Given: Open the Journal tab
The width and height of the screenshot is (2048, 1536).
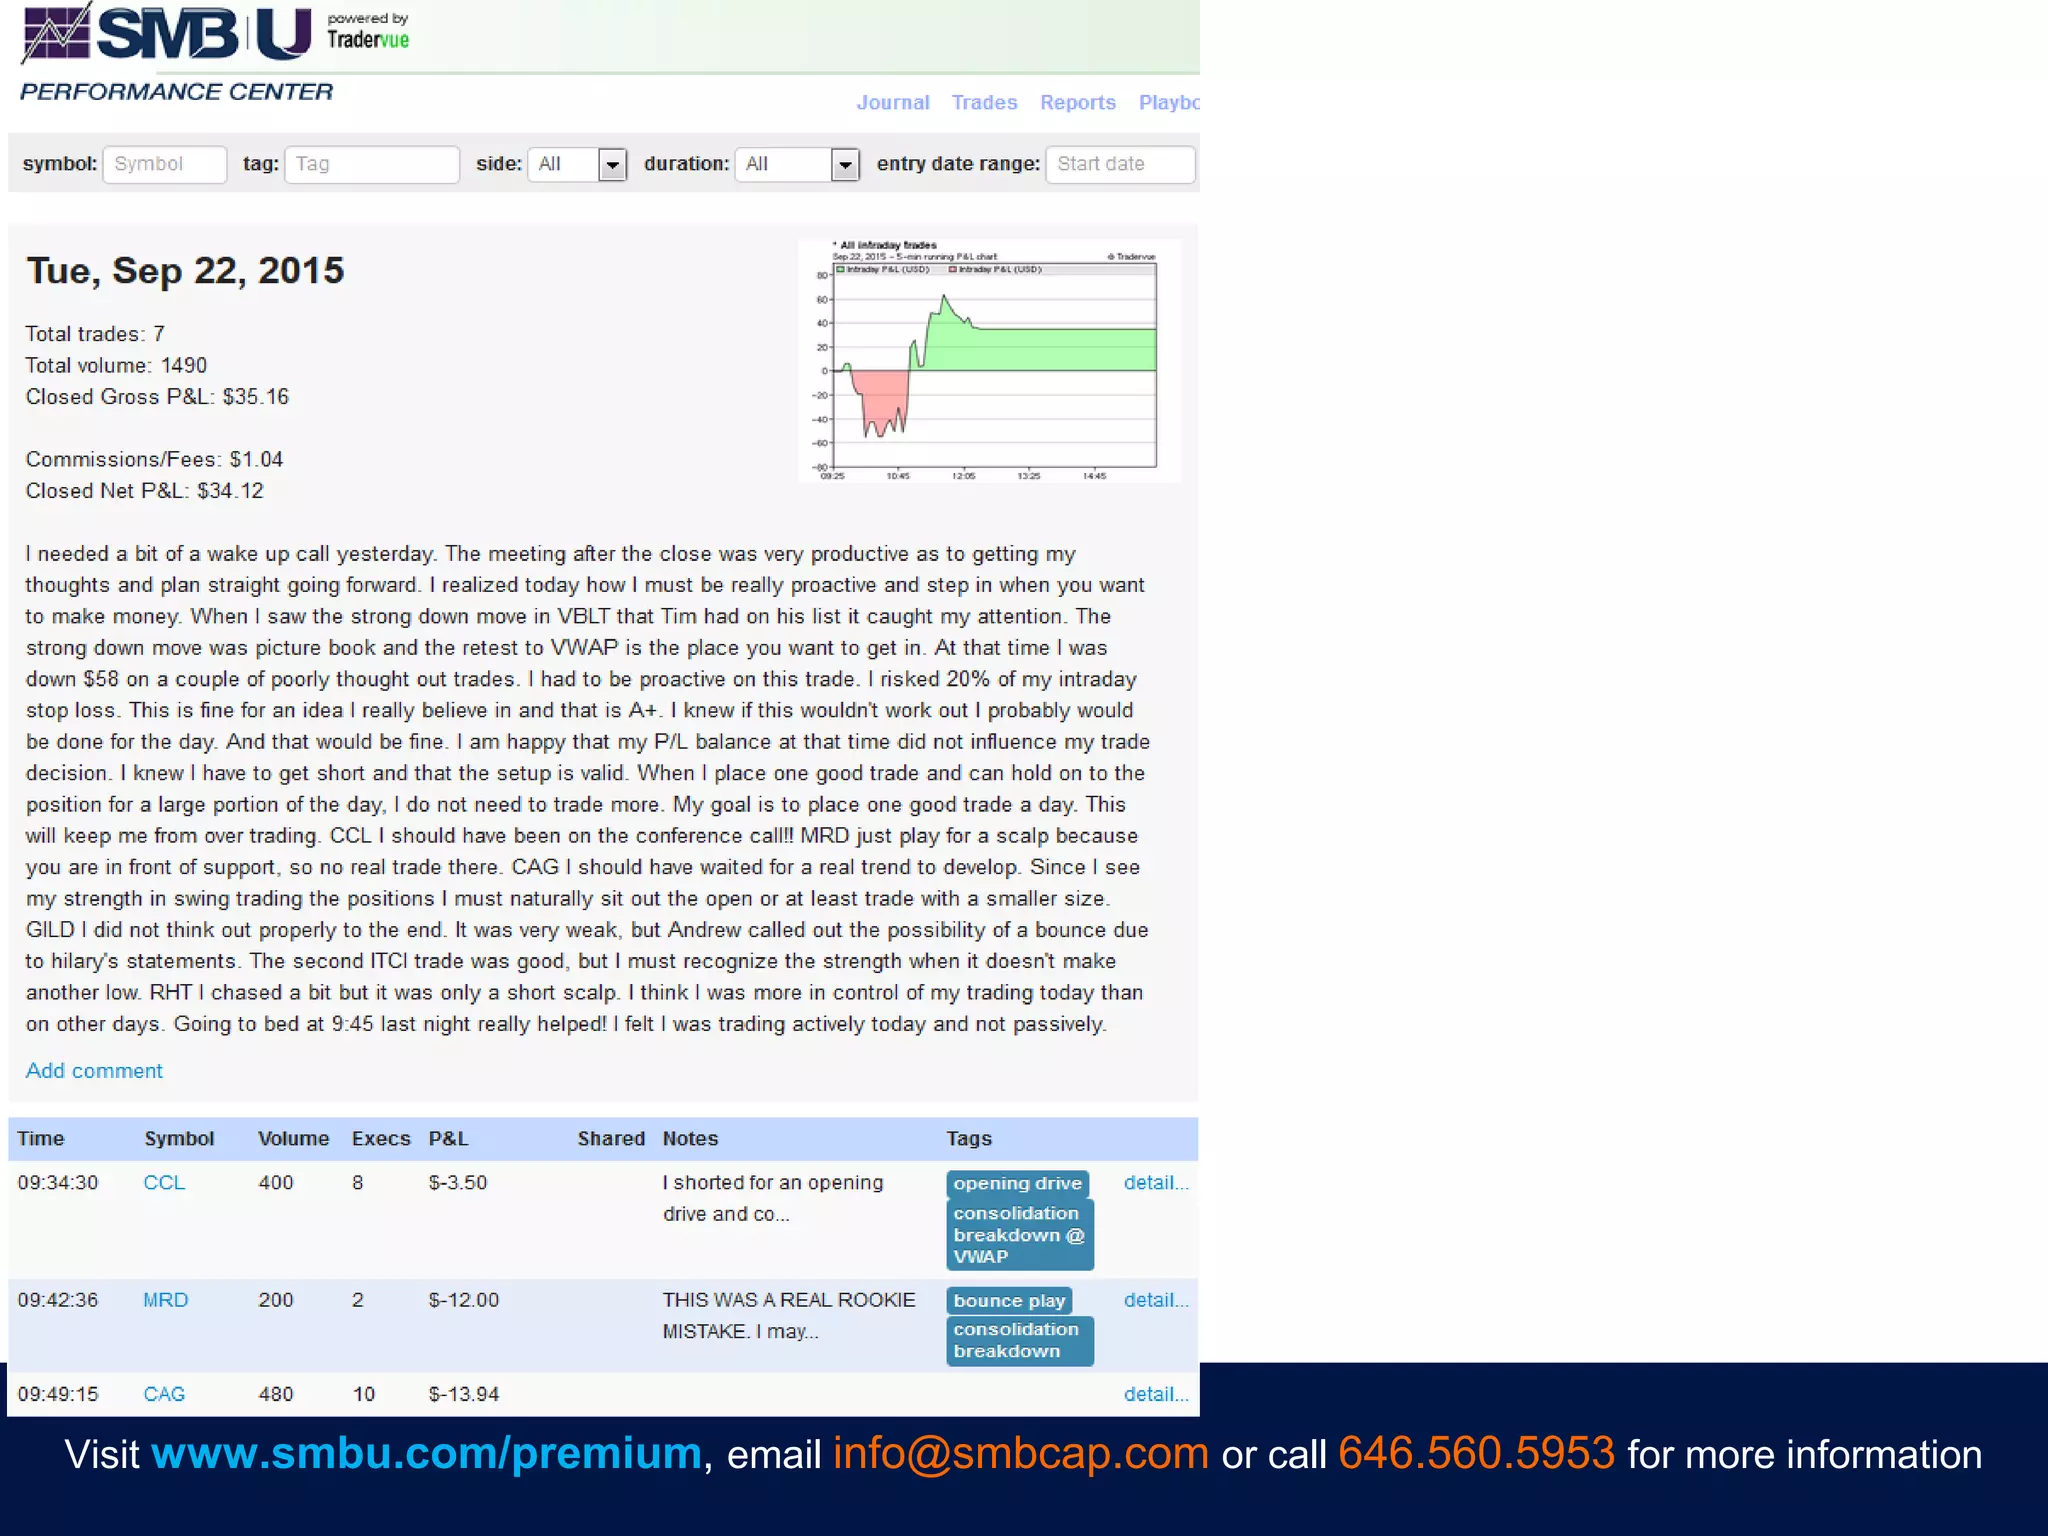Looking at the screenshot, I should [892, 102].
